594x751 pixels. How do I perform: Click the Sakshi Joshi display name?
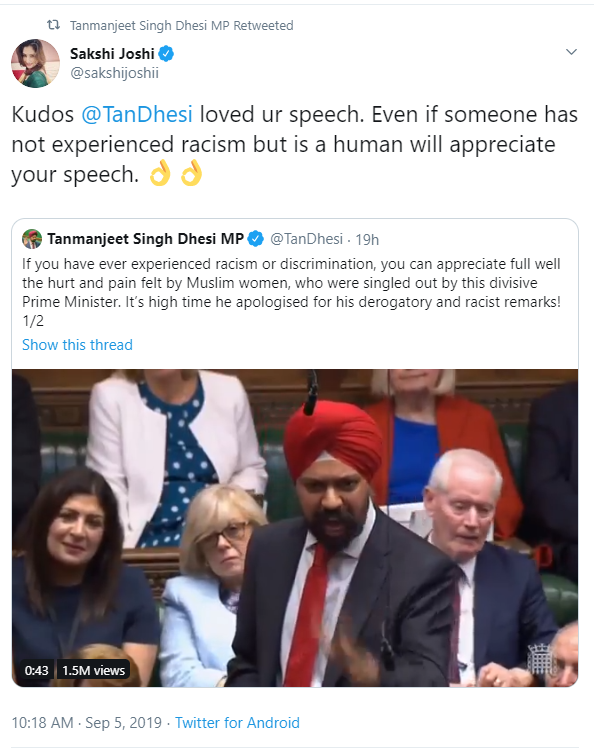pos(112,54)
